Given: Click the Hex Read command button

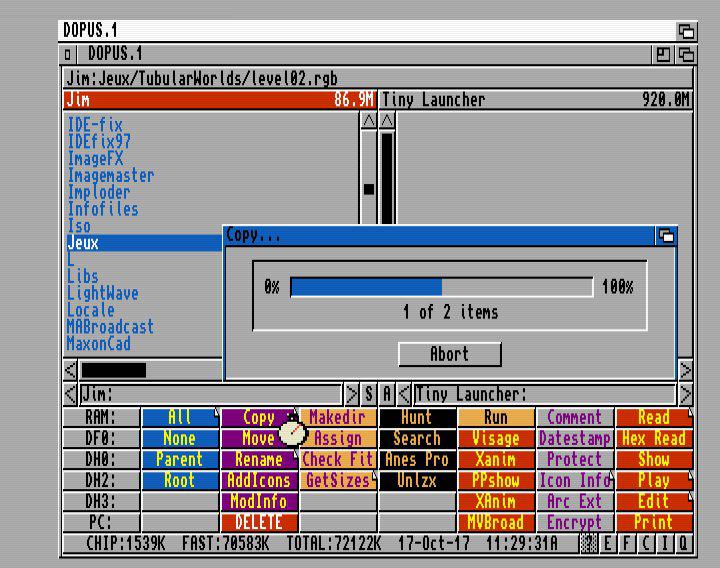Looking at the screenshot, I should [654, 438].
